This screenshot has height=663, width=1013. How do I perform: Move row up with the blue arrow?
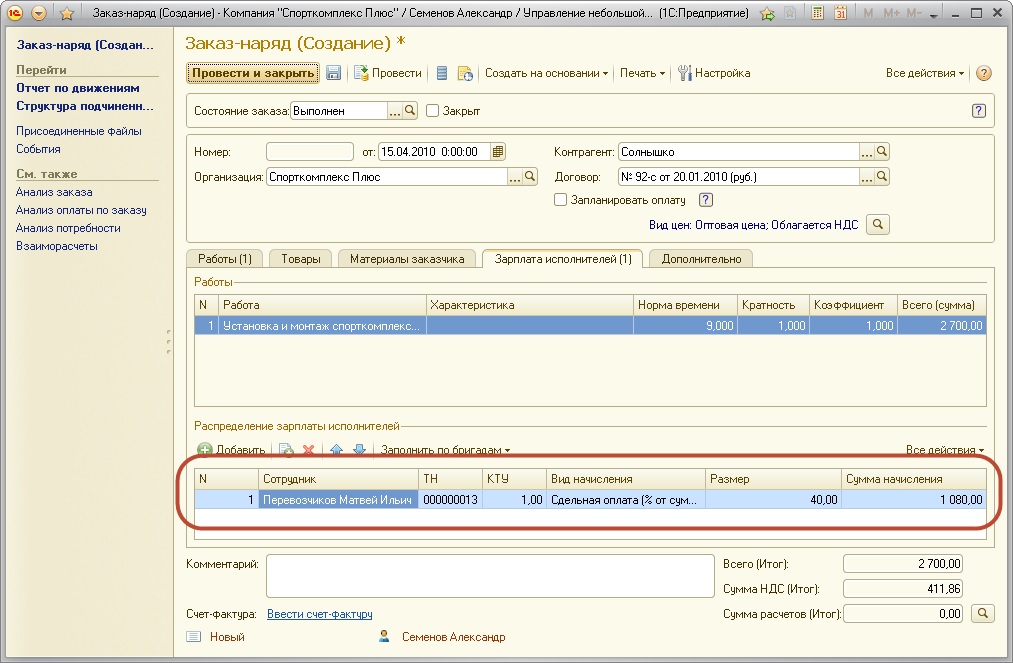pos(336,450)
